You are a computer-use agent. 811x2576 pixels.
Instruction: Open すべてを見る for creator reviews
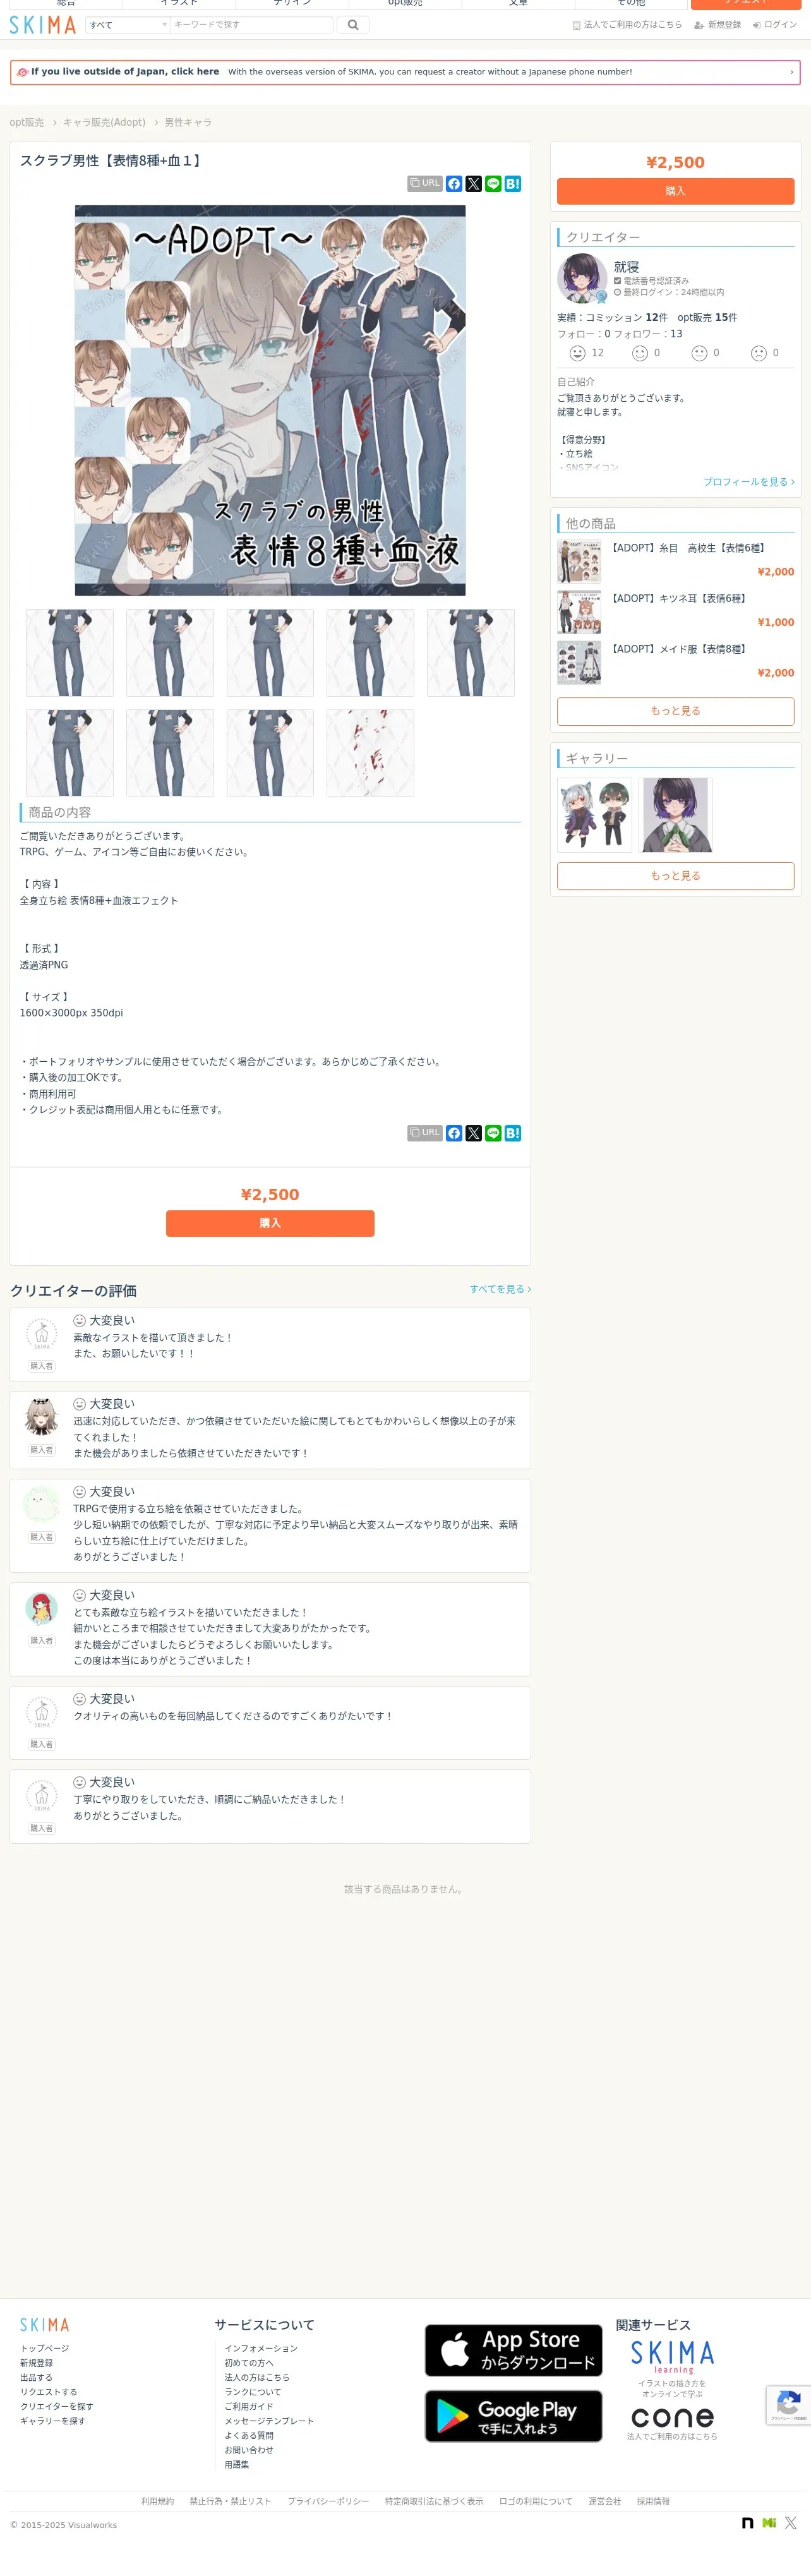click(500, 1289)
